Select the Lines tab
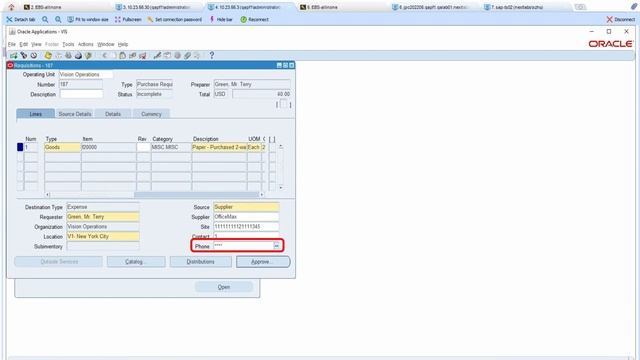This screenshot has height=360, width=640. 36,114
